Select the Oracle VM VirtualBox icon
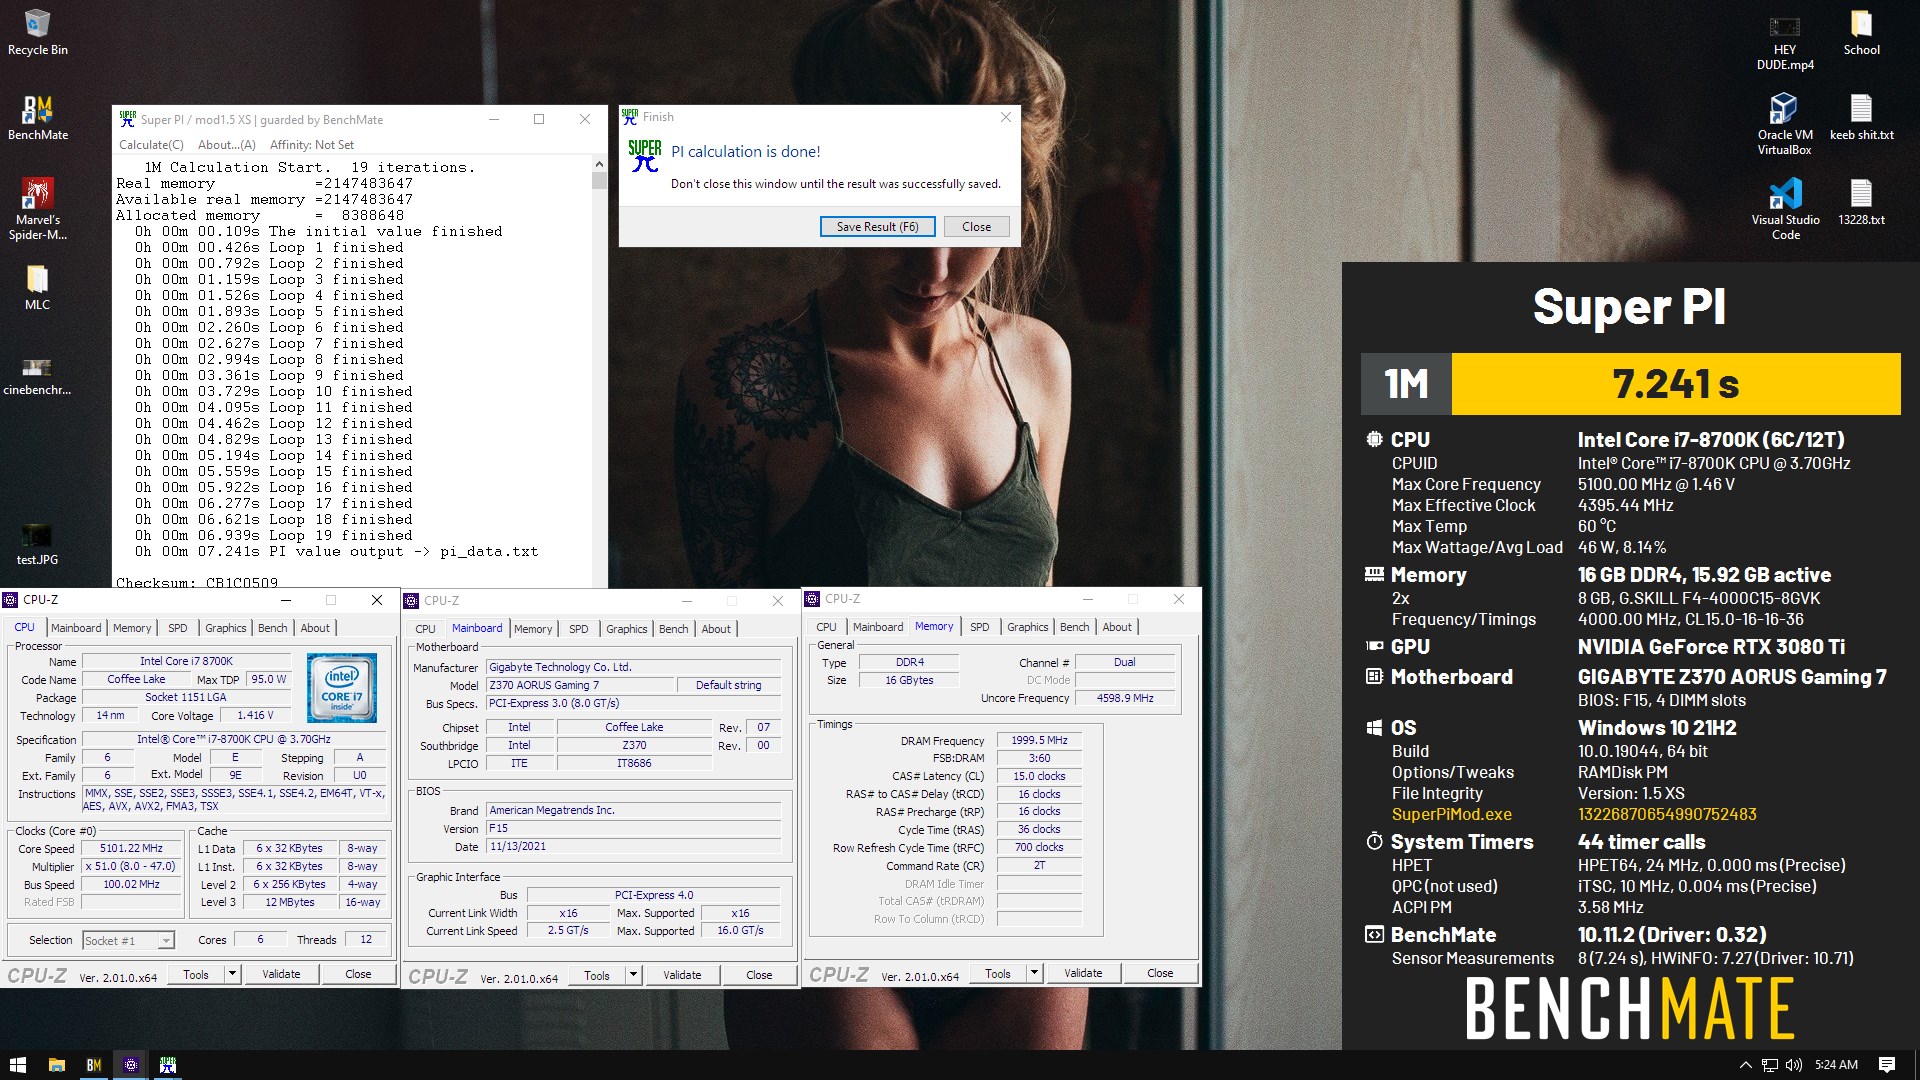 click(1785, 124)
